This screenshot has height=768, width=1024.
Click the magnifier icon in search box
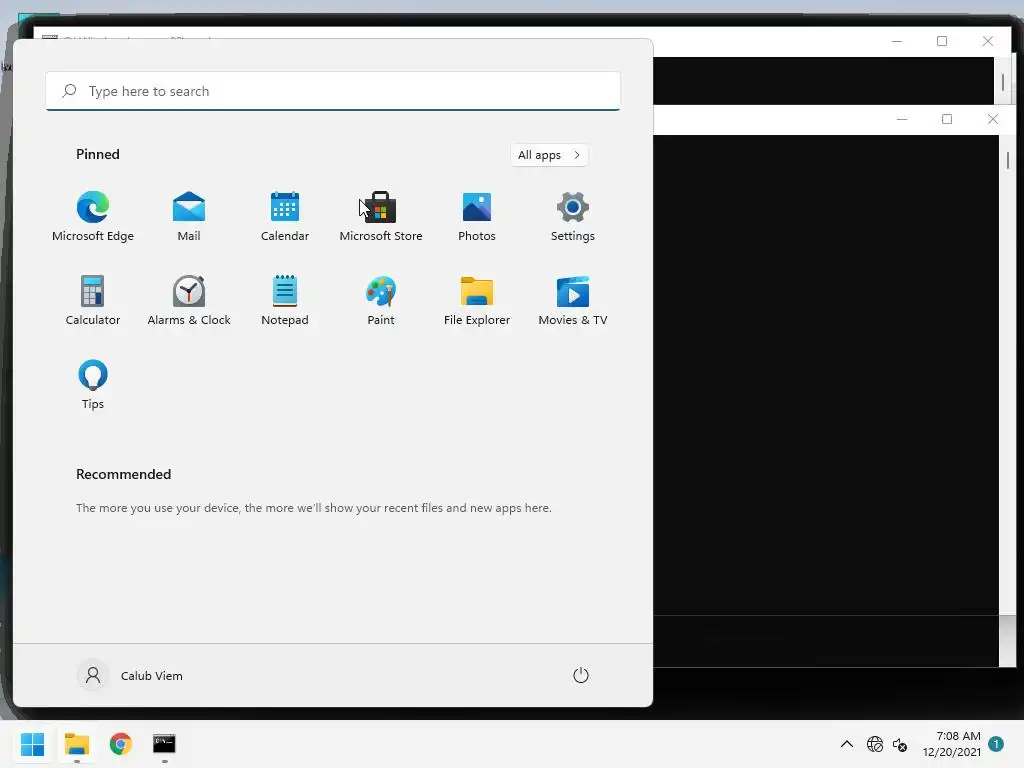pos(69,91)
